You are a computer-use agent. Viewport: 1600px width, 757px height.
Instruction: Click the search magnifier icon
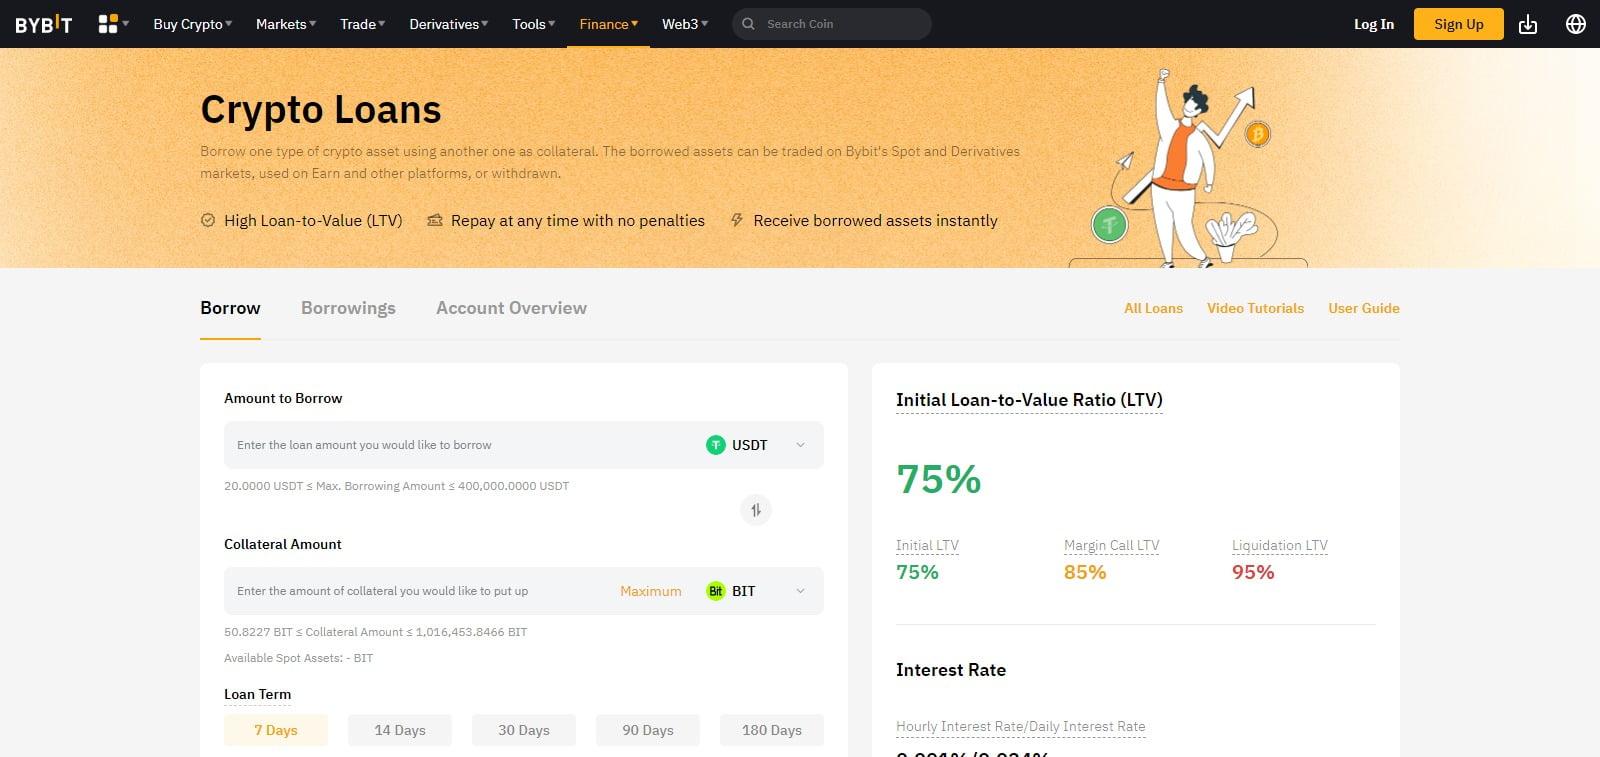(x=749, y=24)
